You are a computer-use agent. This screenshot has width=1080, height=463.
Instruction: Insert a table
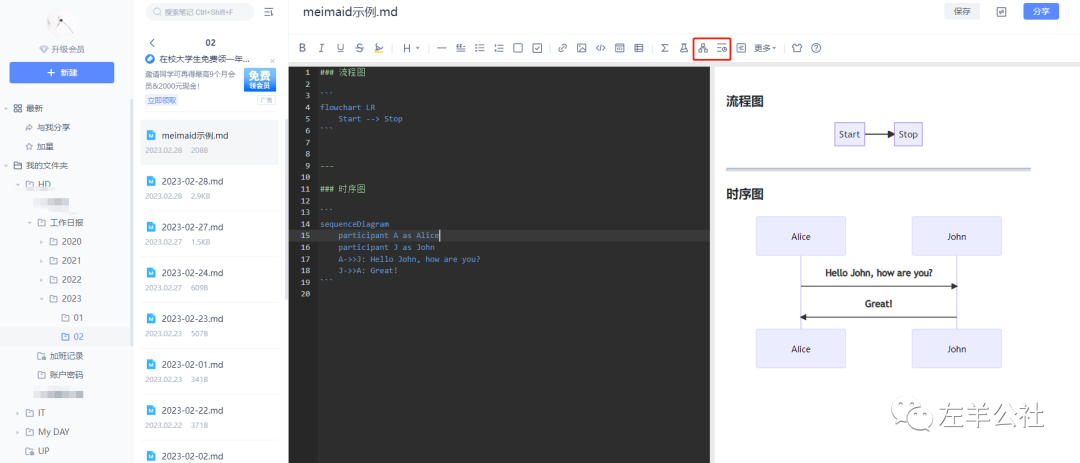coord(639,48)
